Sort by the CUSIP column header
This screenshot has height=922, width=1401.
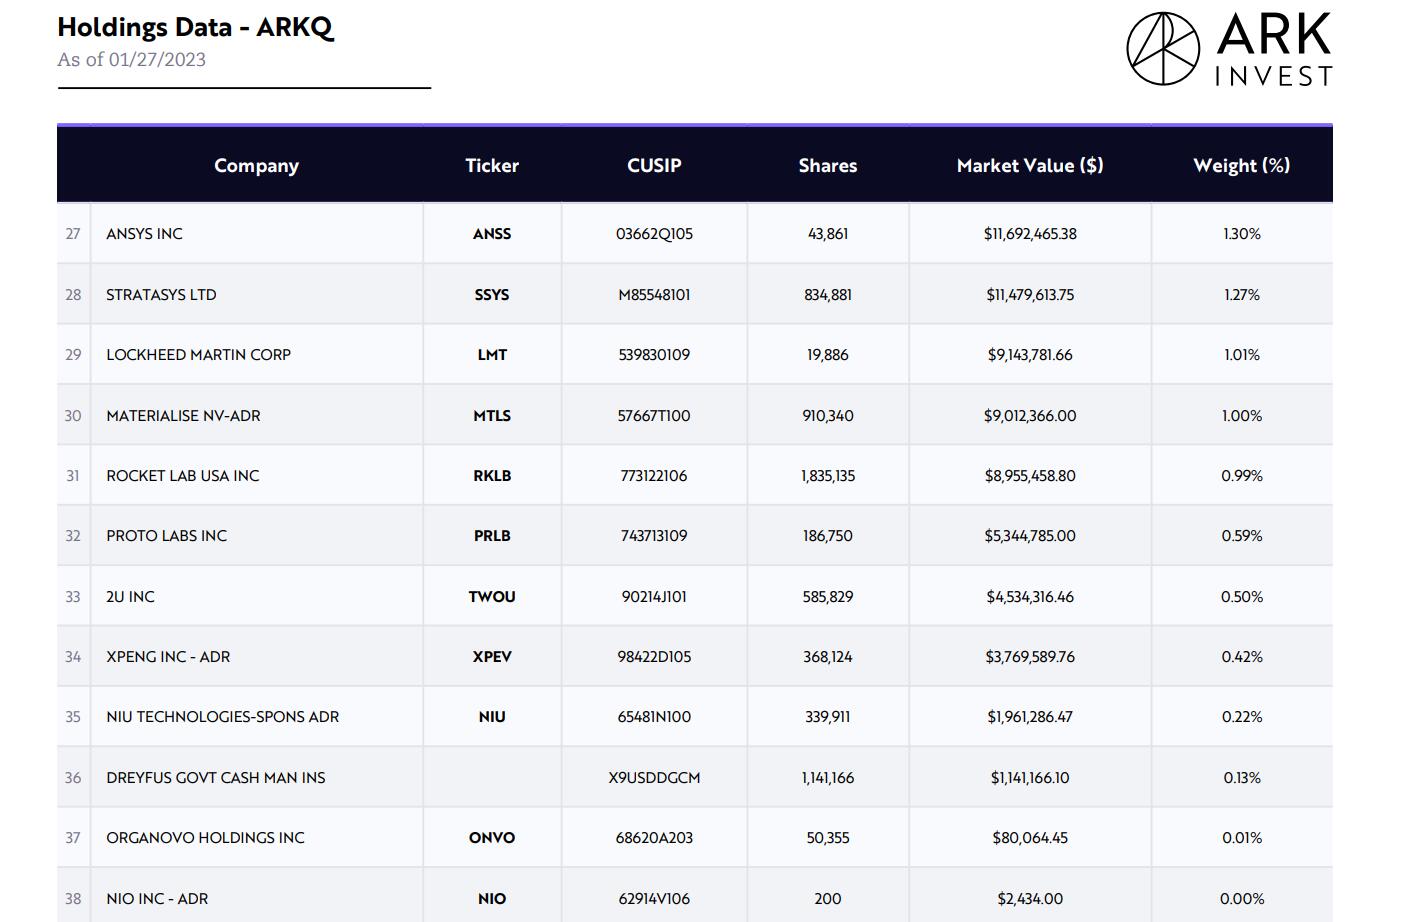[x=654, y=165]
